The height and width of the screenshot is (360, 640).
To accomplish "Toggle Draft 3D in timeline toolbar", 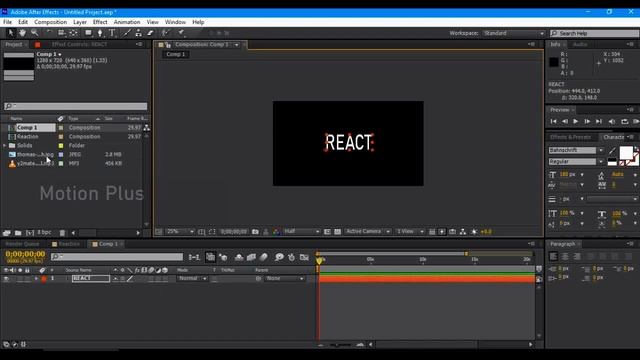I will pos(223,257).
